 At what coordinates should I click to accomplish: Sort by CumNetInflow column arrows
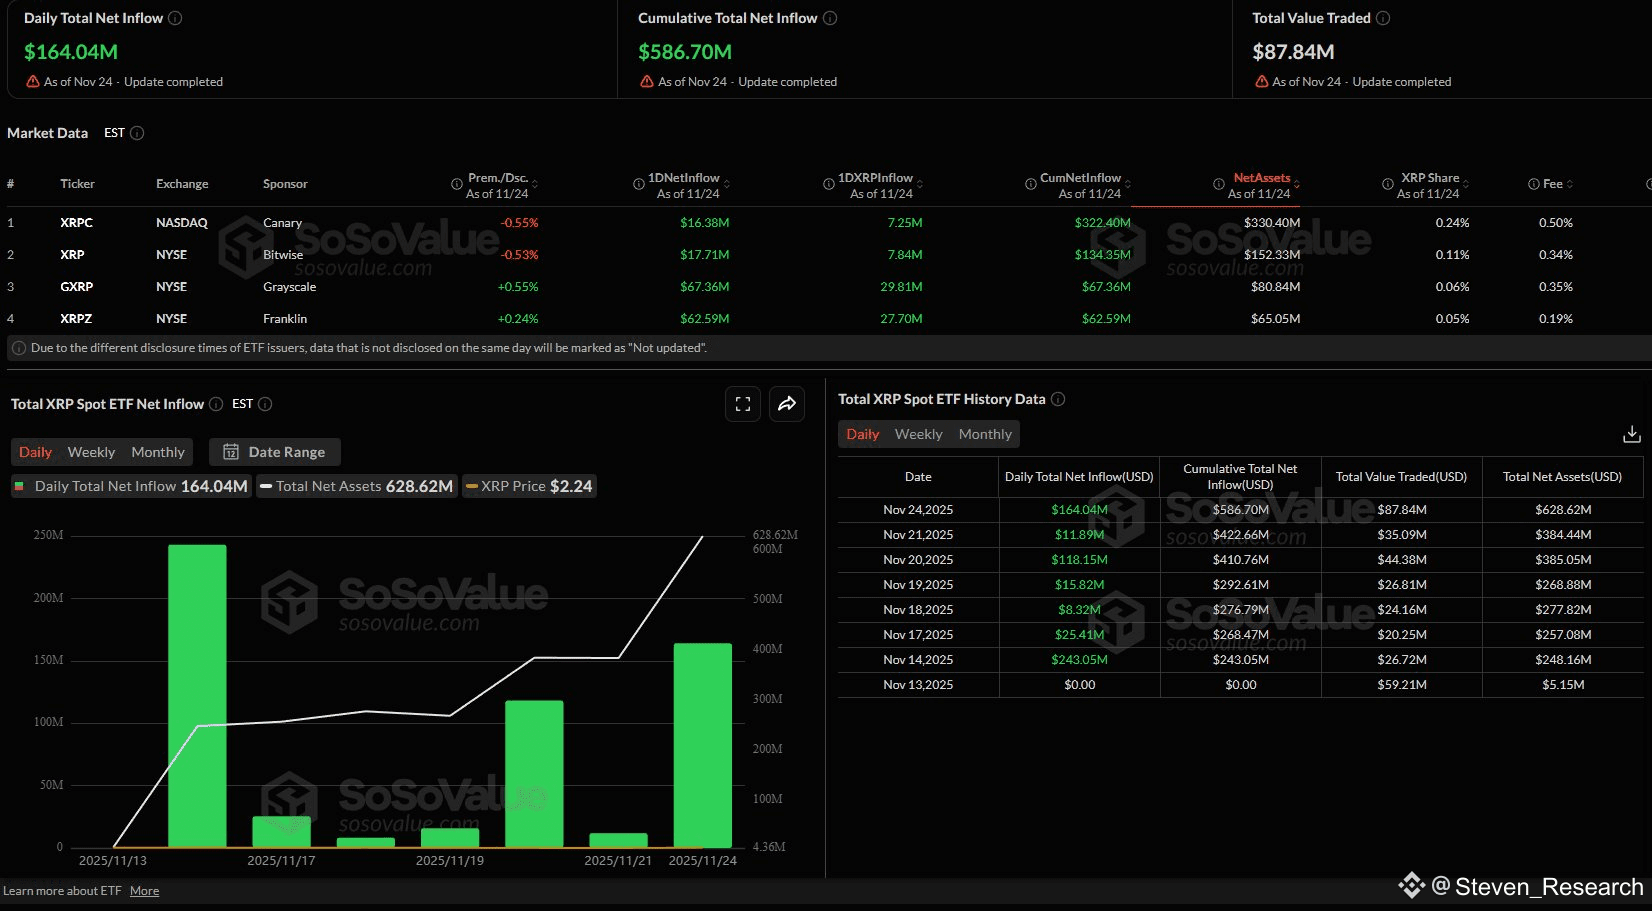tap(1128, 185)
